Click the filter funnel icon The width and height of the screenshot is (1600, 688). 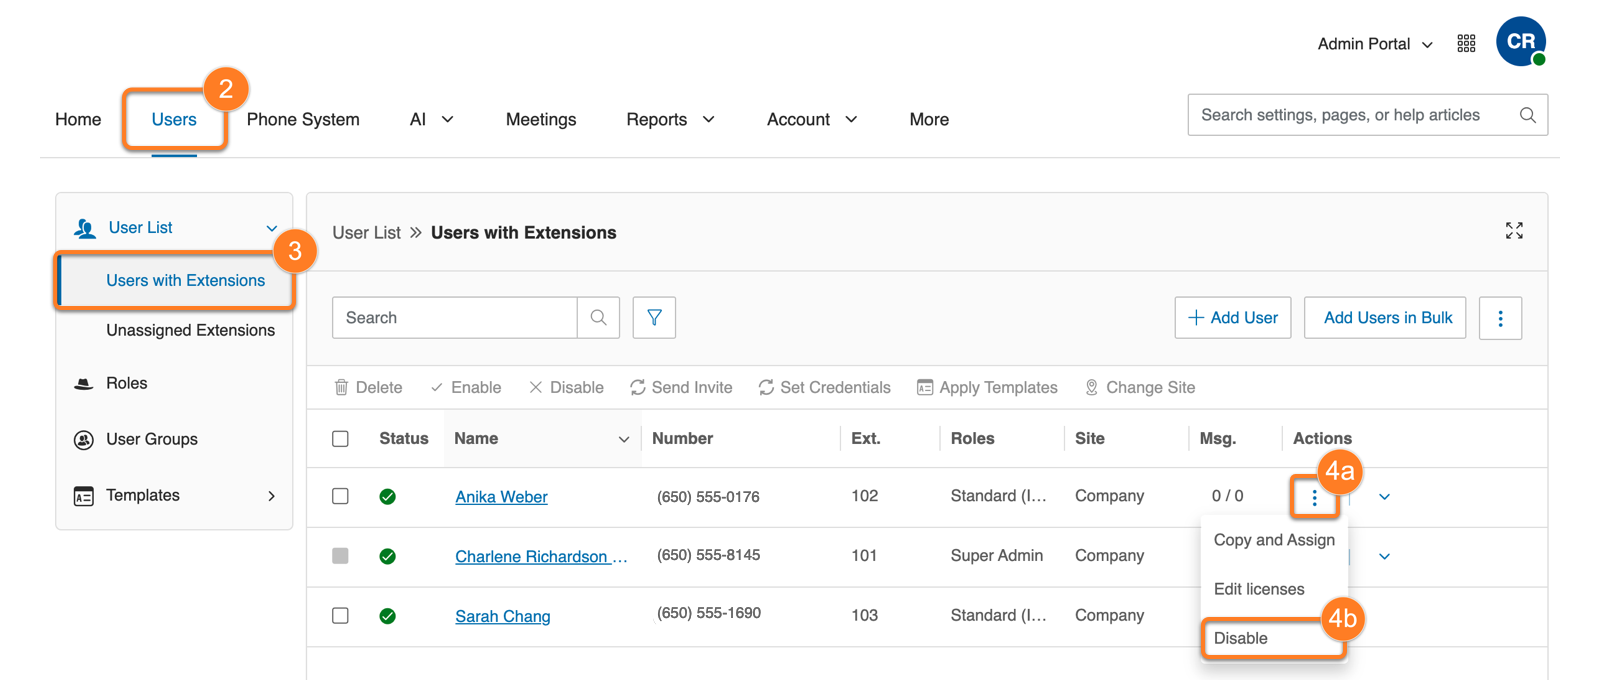tap(654, 318)
